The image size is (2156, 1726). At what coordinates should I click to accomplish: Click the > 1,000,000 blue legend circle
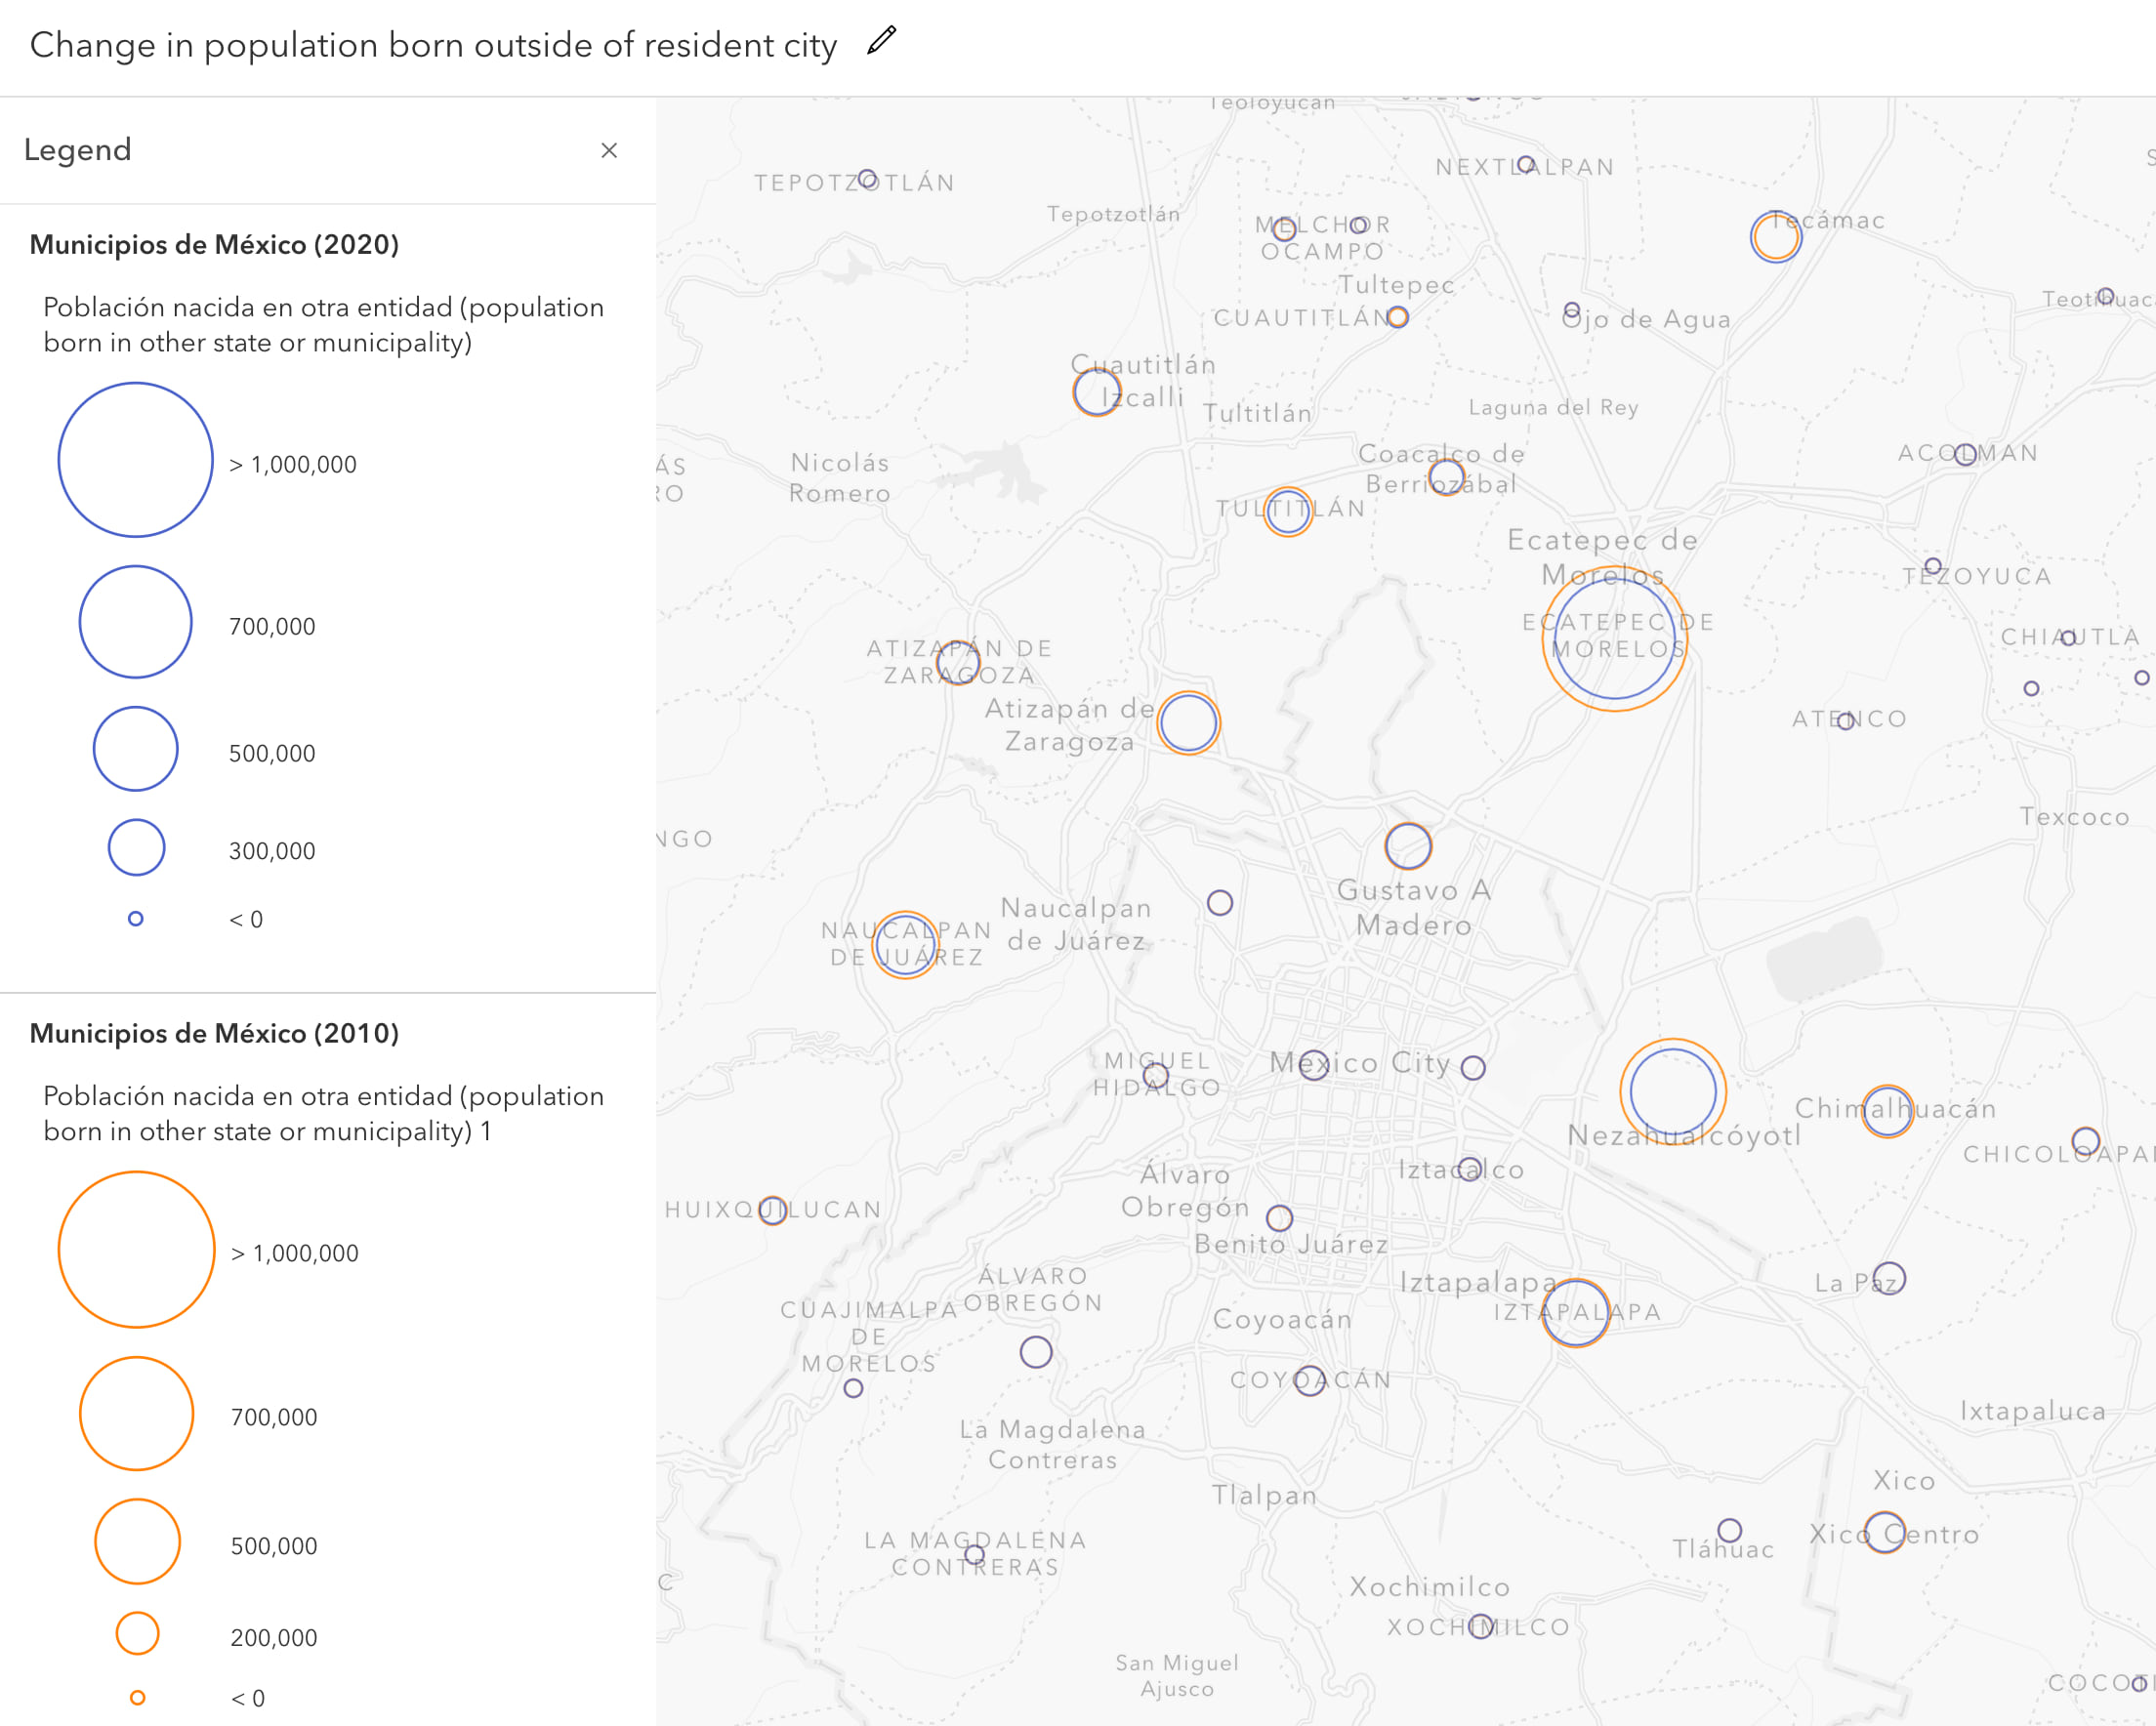[136, 460]
